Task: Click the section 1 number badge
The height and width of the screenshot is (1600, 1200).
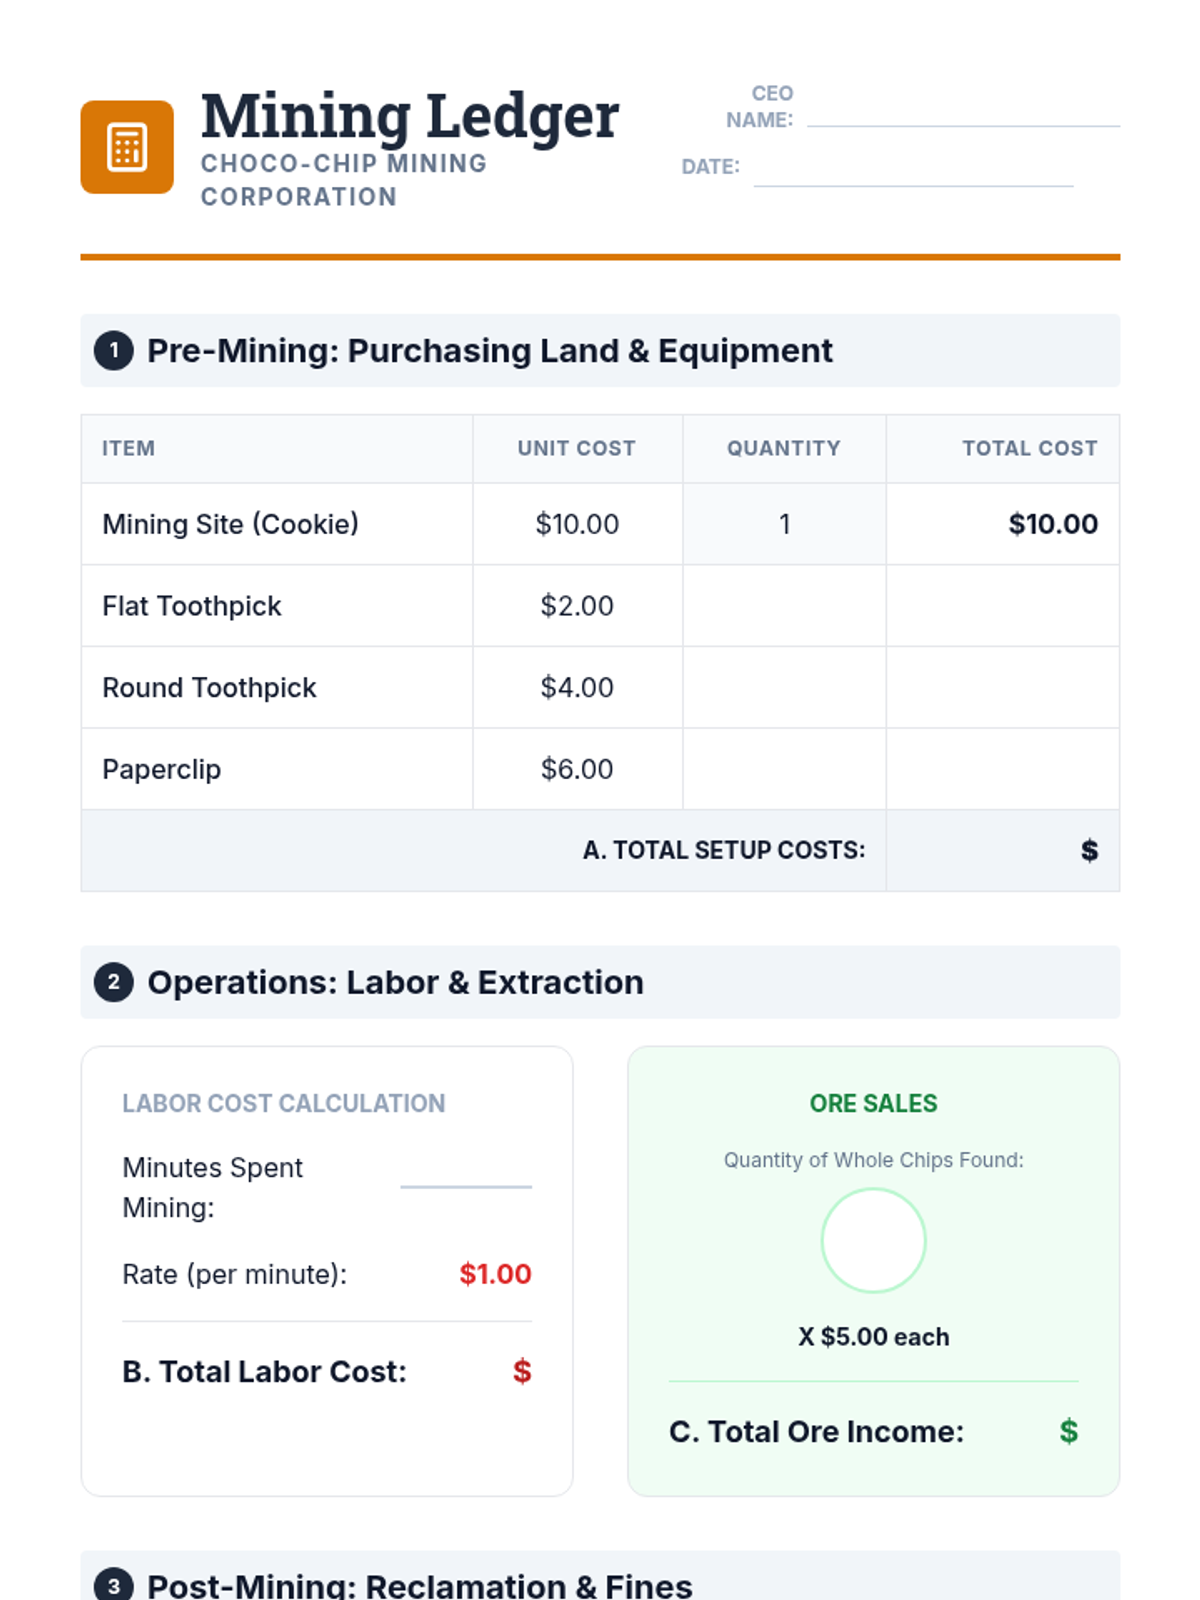Action: click(x=114, y=351)
